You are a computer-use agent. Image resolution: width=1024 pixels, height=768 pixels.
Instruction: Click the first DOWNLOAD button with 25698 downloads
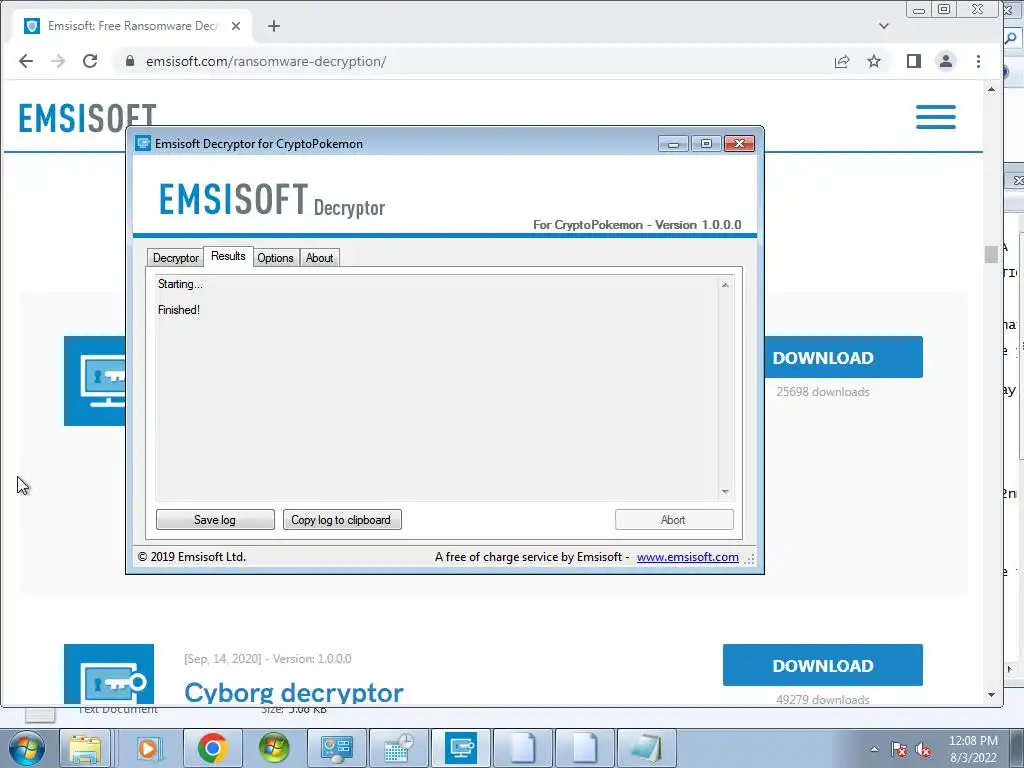(843, 357)
